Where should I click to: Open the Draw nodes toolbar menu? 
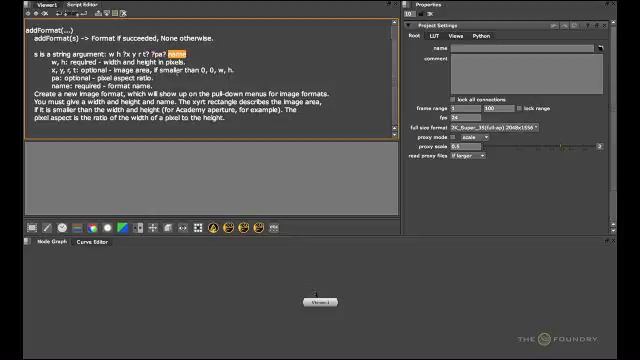pyautogui.click(x=47, y=228)
